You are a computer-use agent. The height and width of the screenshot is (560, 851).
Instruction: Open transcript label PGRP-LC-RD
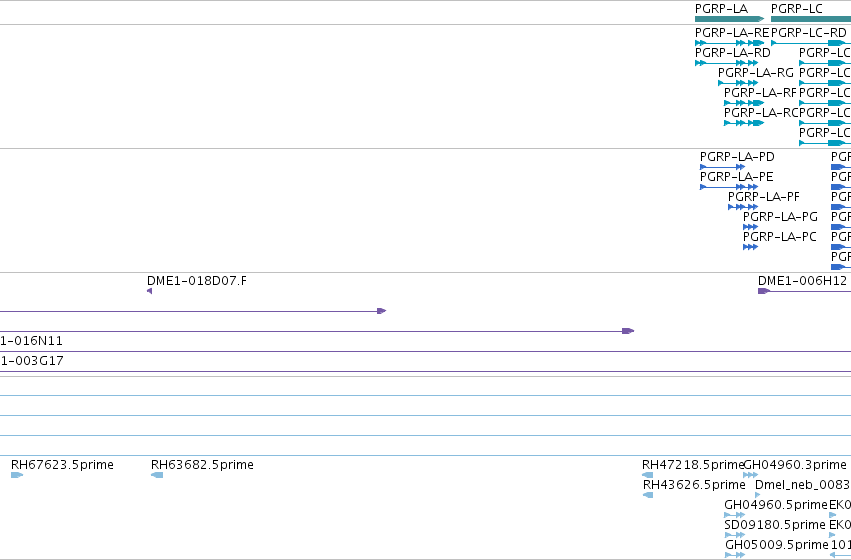click(808, 33)
